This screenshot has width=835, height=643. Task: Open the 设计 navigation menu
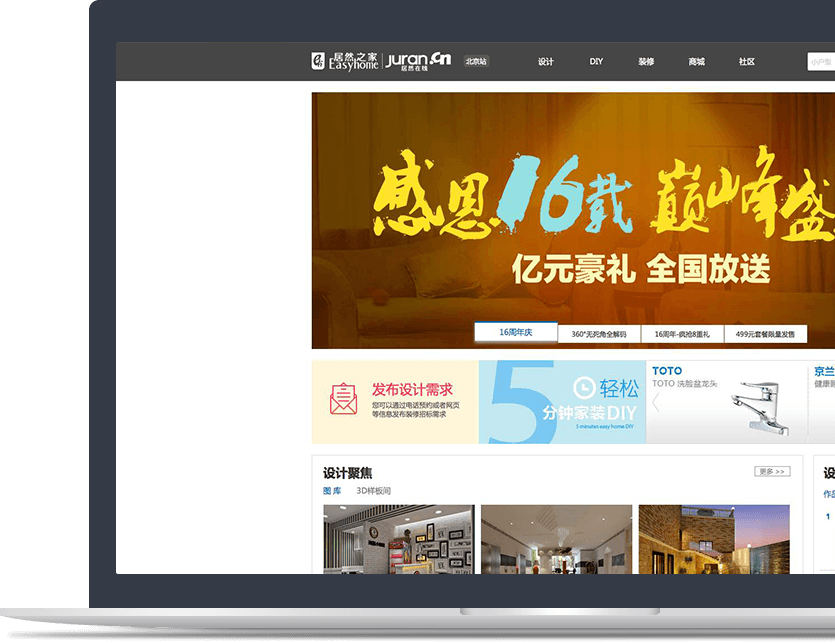click(545, 62)
